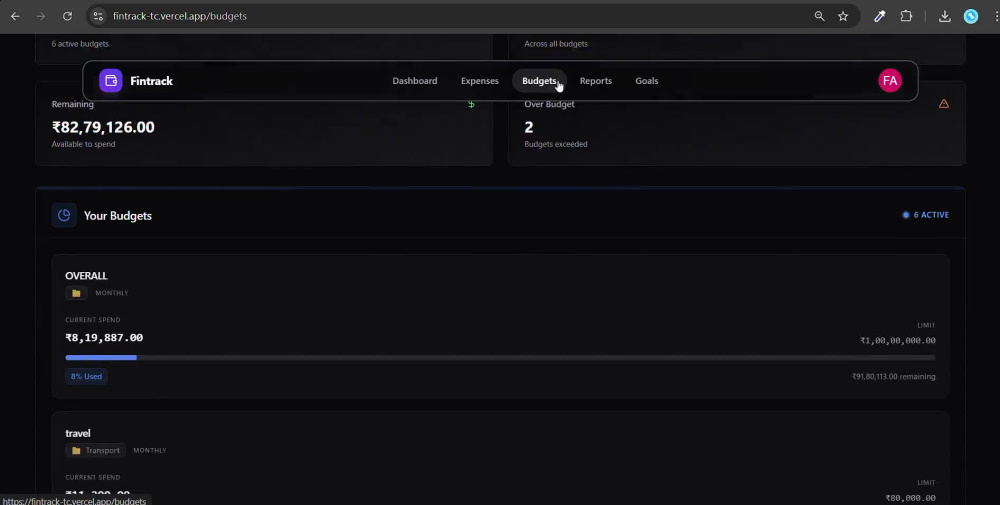Click the travel budget title
Screen dimensions: 1000x505
click(78, 433)
